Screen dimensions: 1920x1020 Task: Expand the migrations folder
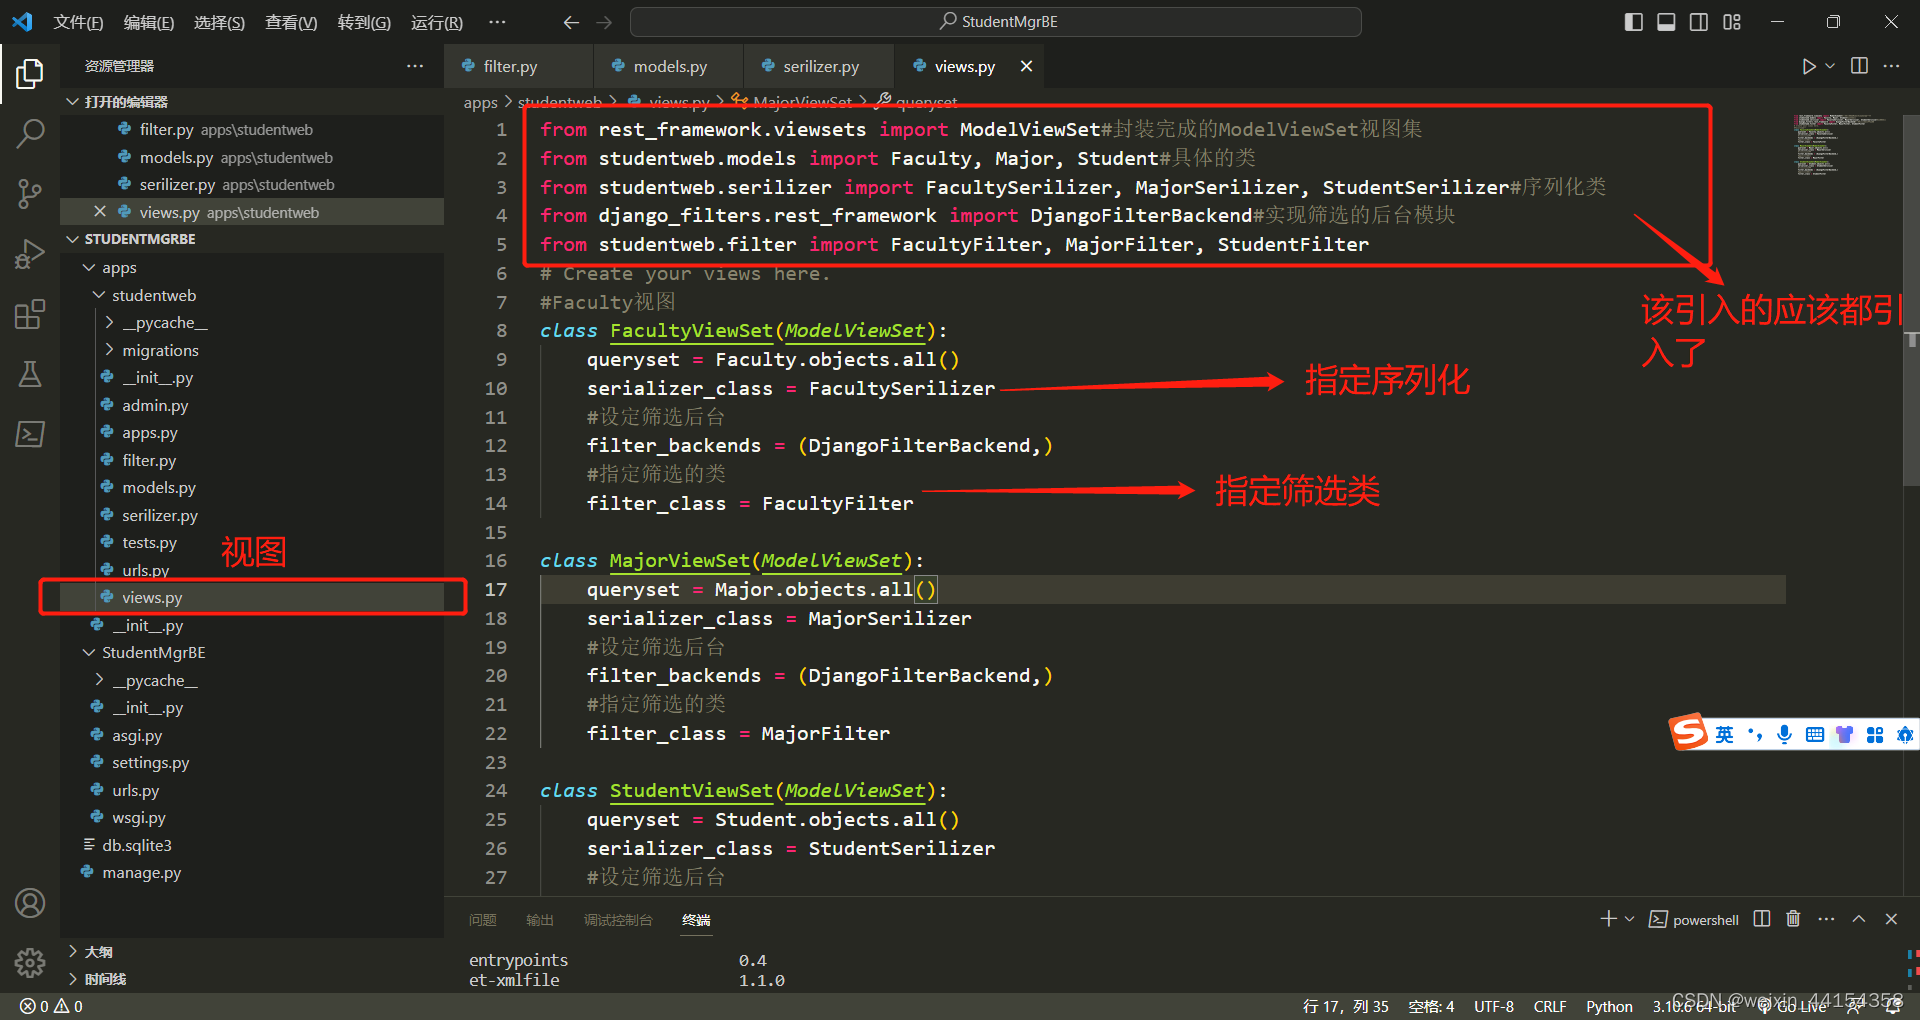pos(109,350)
